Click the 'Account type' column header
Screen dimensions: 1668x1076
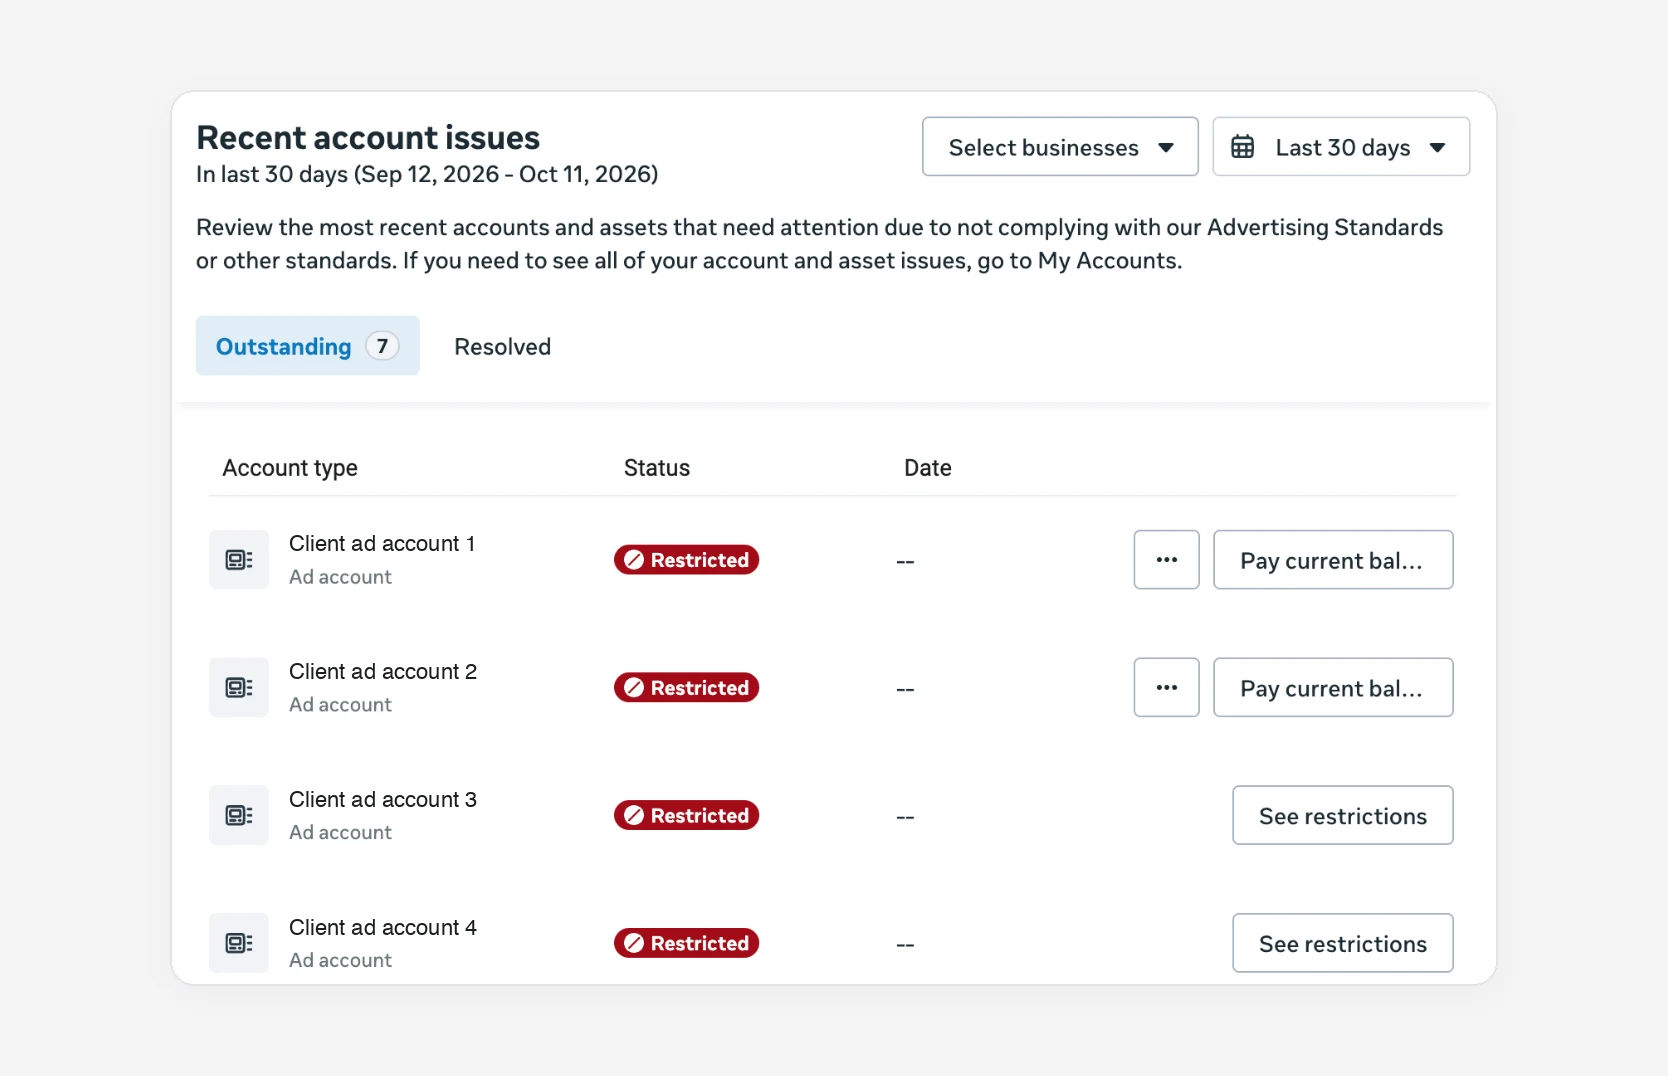click(x=290, y=468)
